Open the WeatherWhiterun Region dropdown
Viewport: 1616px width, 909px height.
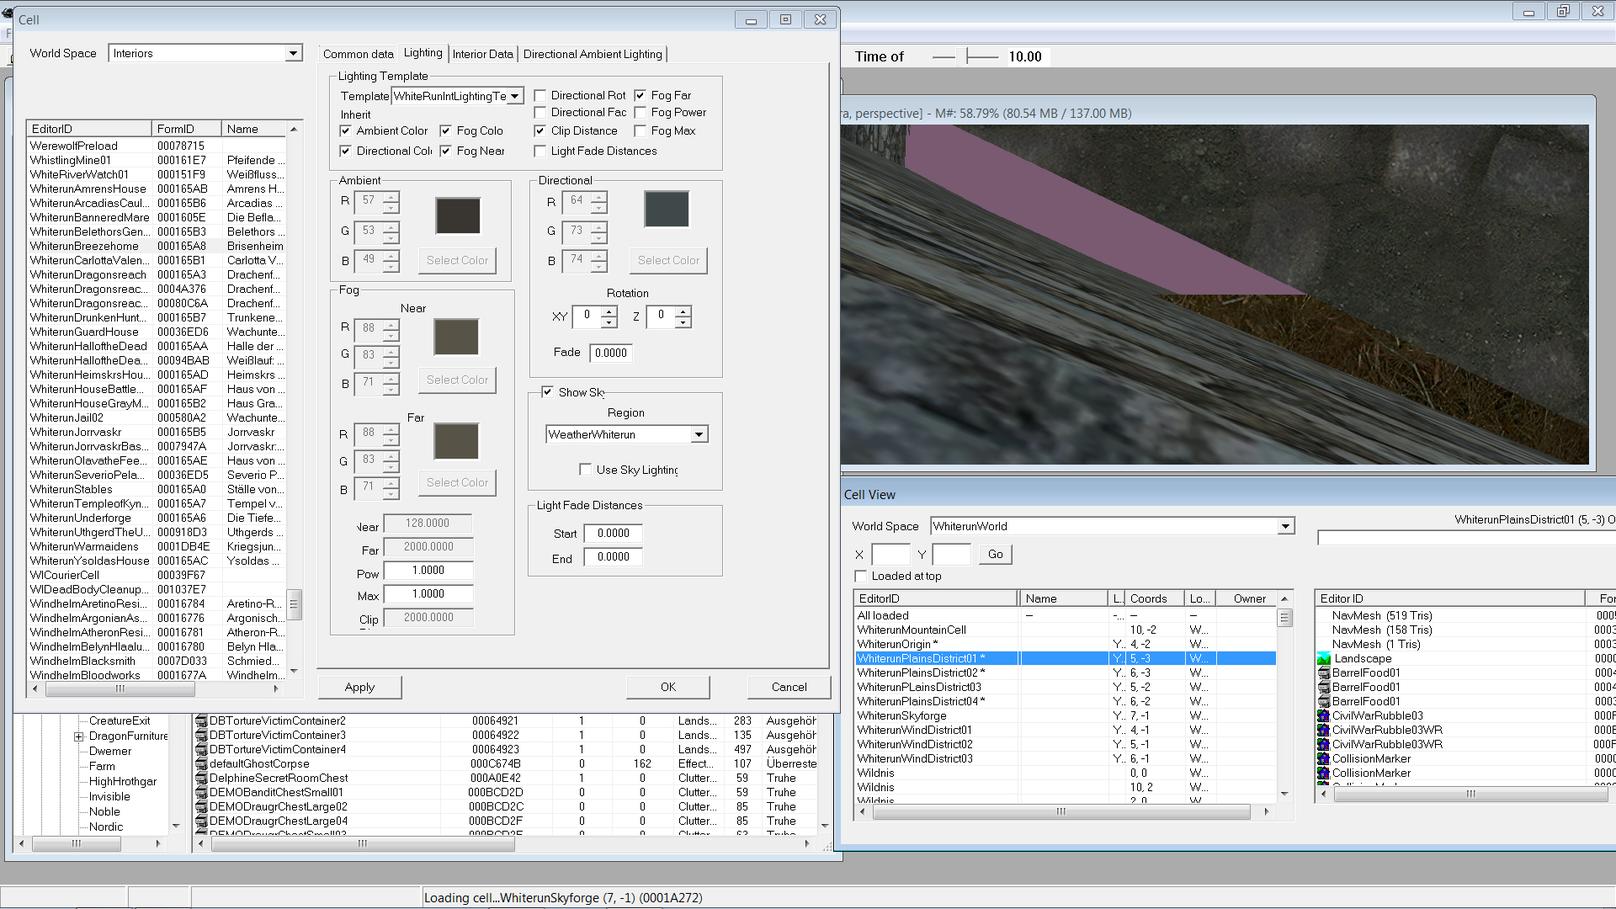(x=699, y=435)
